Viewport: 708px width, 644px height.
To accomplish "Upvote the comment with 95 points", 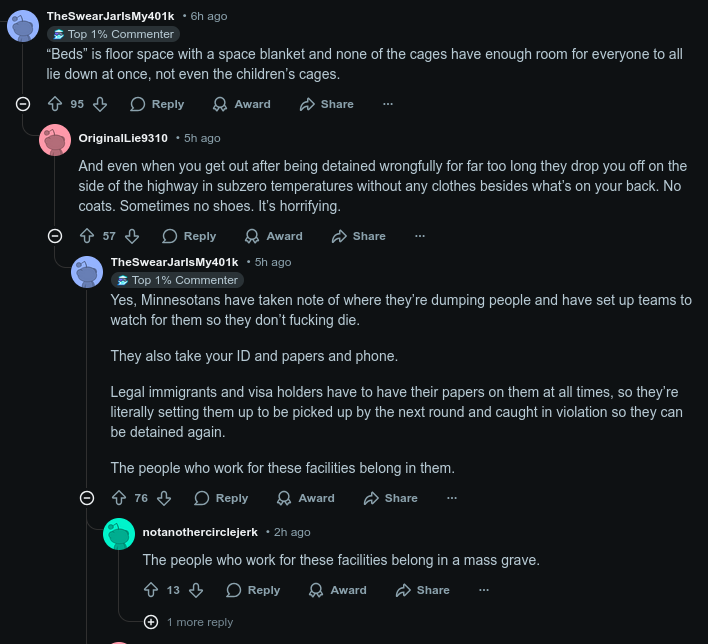I will [x=55, y=104].
